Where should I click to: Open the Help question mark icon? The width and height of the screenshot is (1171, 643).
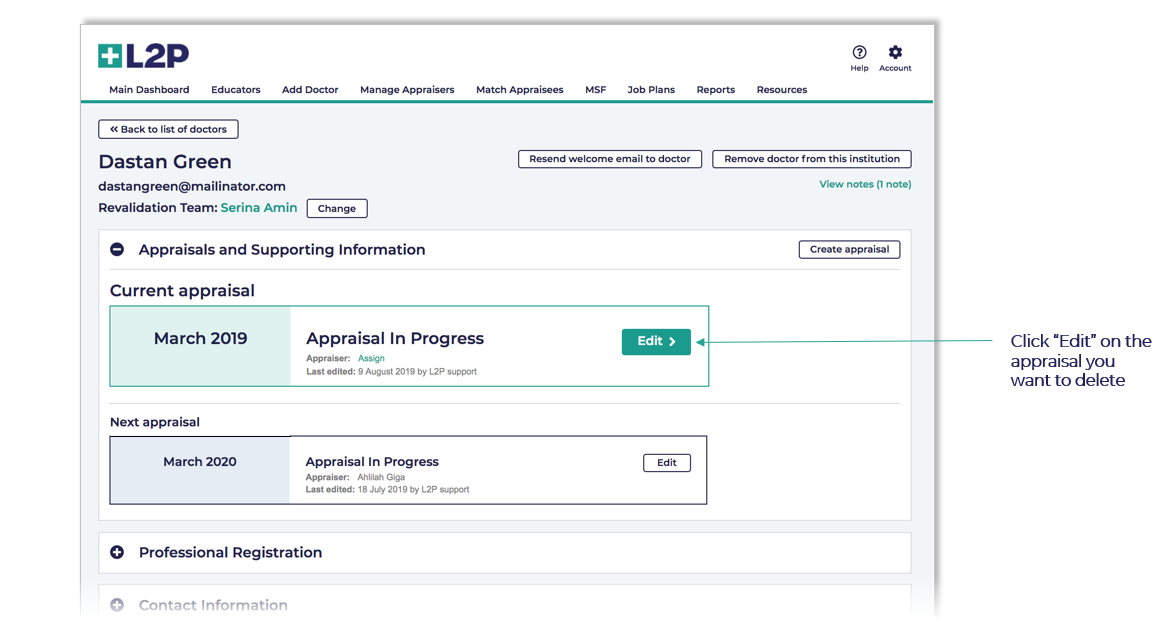point(859,53)
